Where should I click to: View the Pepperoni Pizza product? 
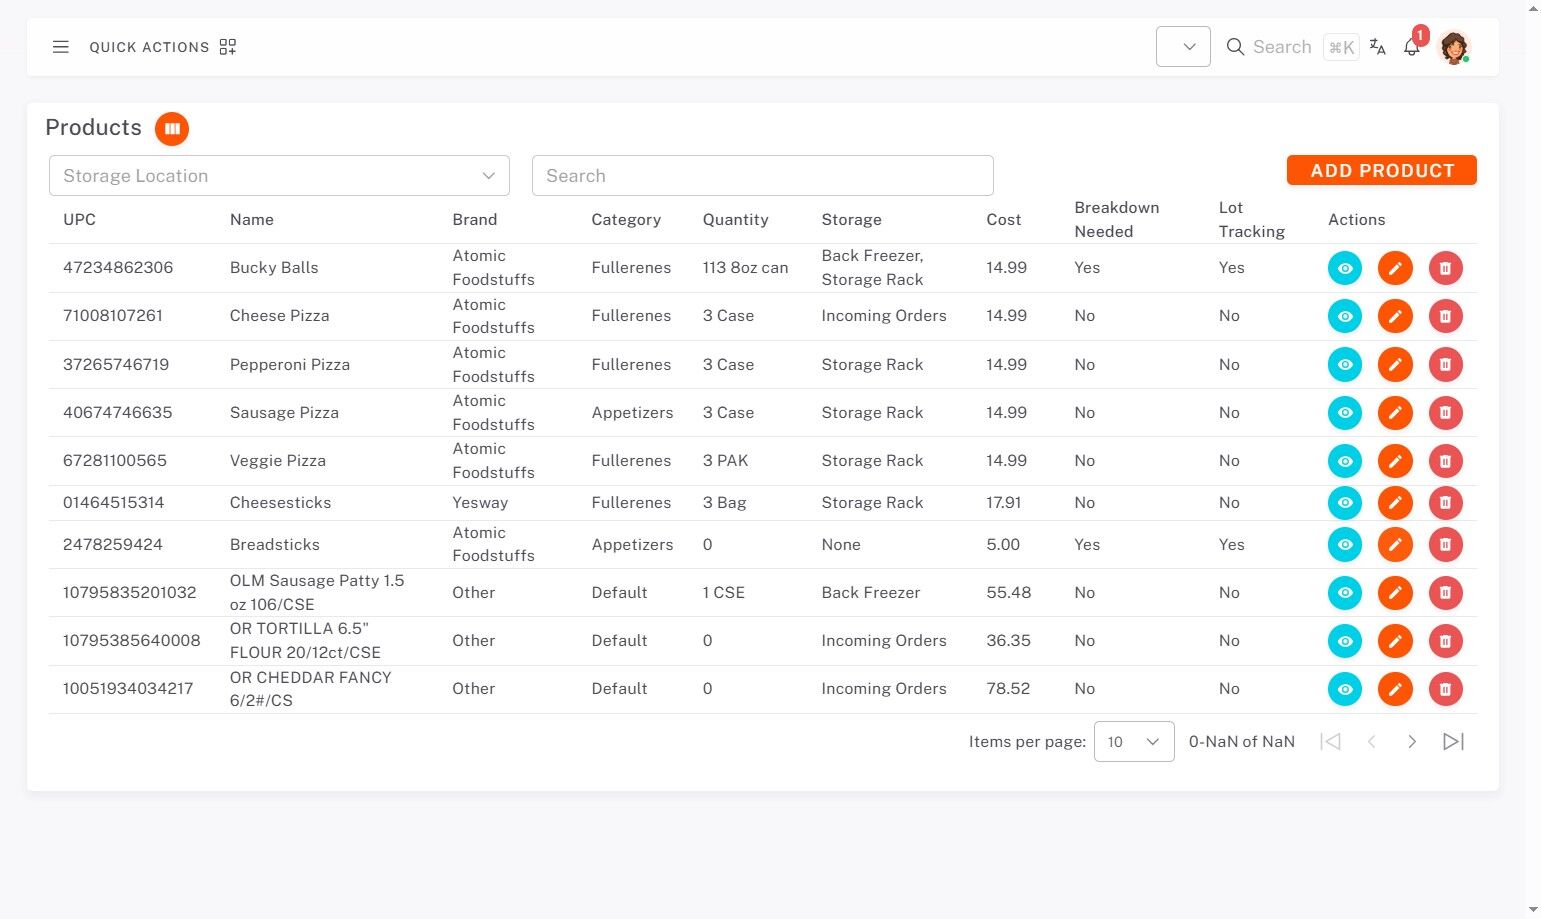1345,364
